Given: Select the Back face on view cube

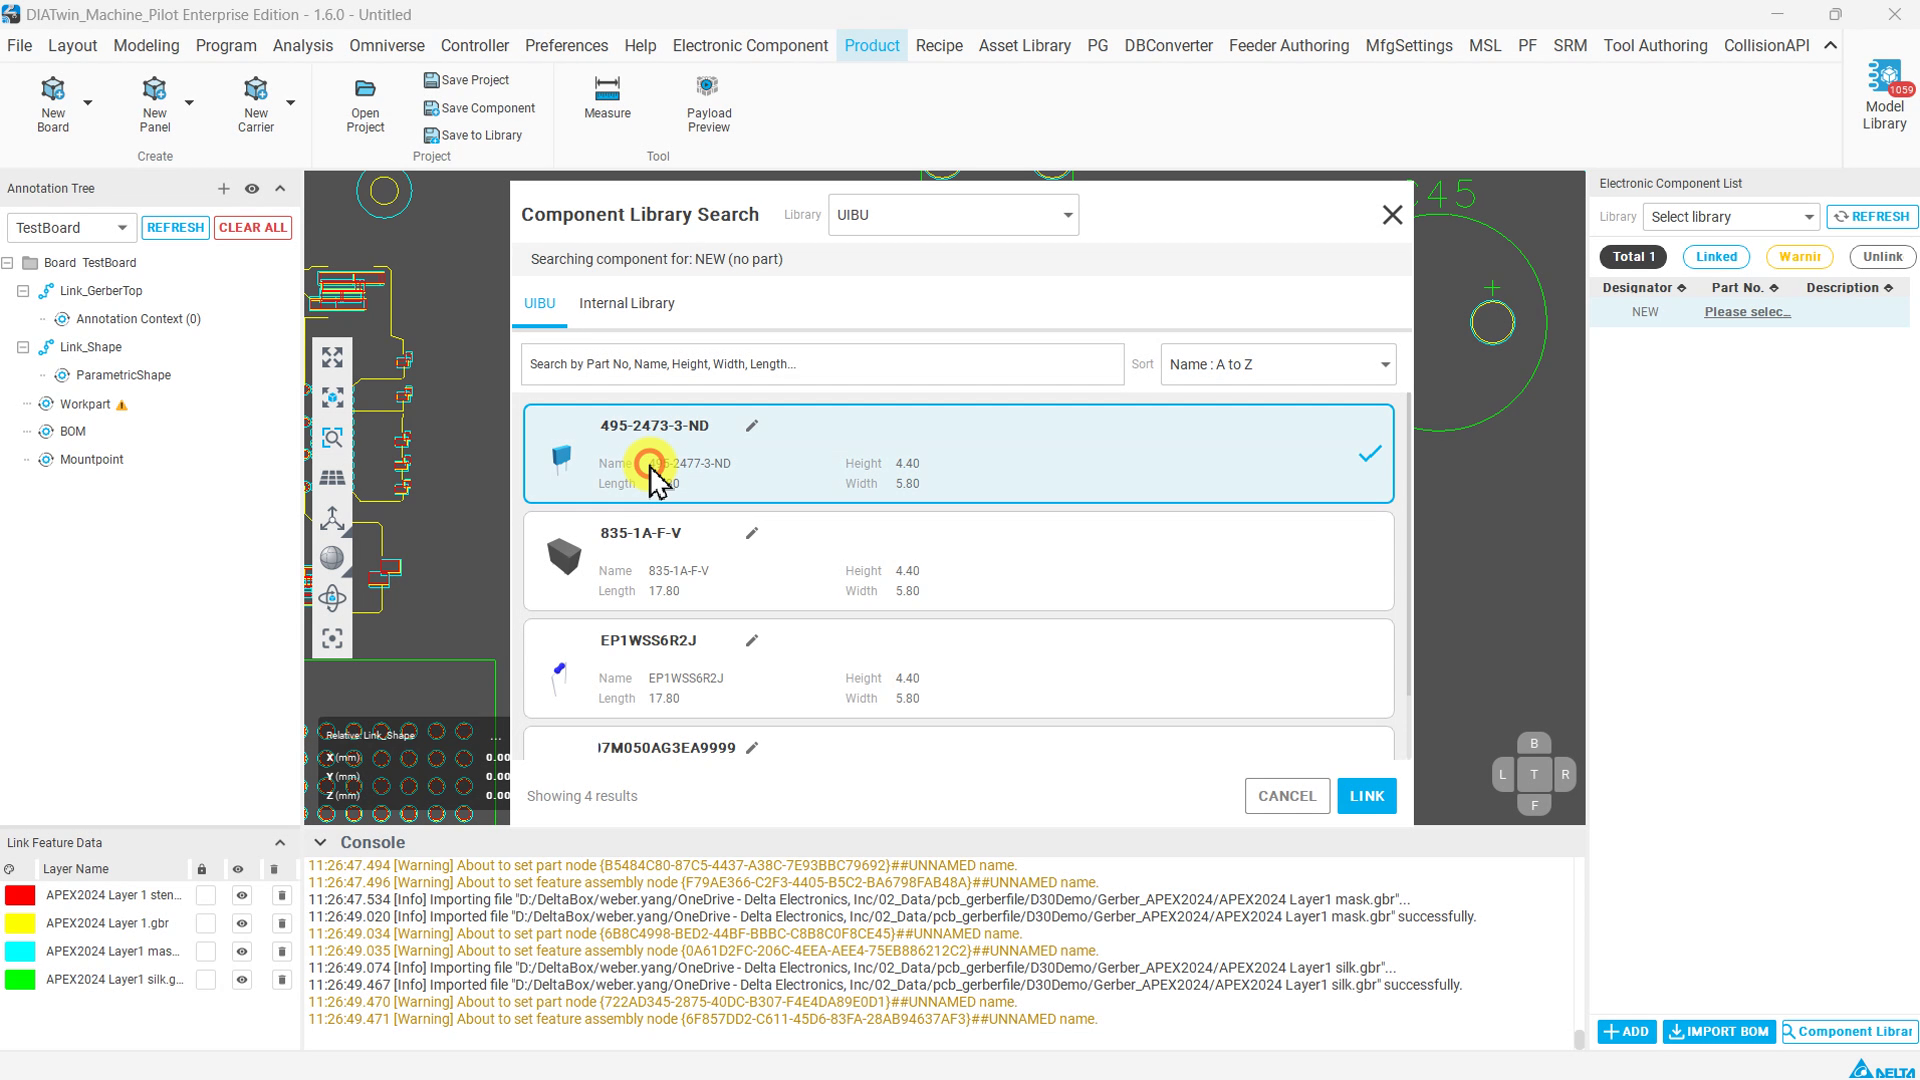Looking at the screenshot, I should coord(1534,744).
